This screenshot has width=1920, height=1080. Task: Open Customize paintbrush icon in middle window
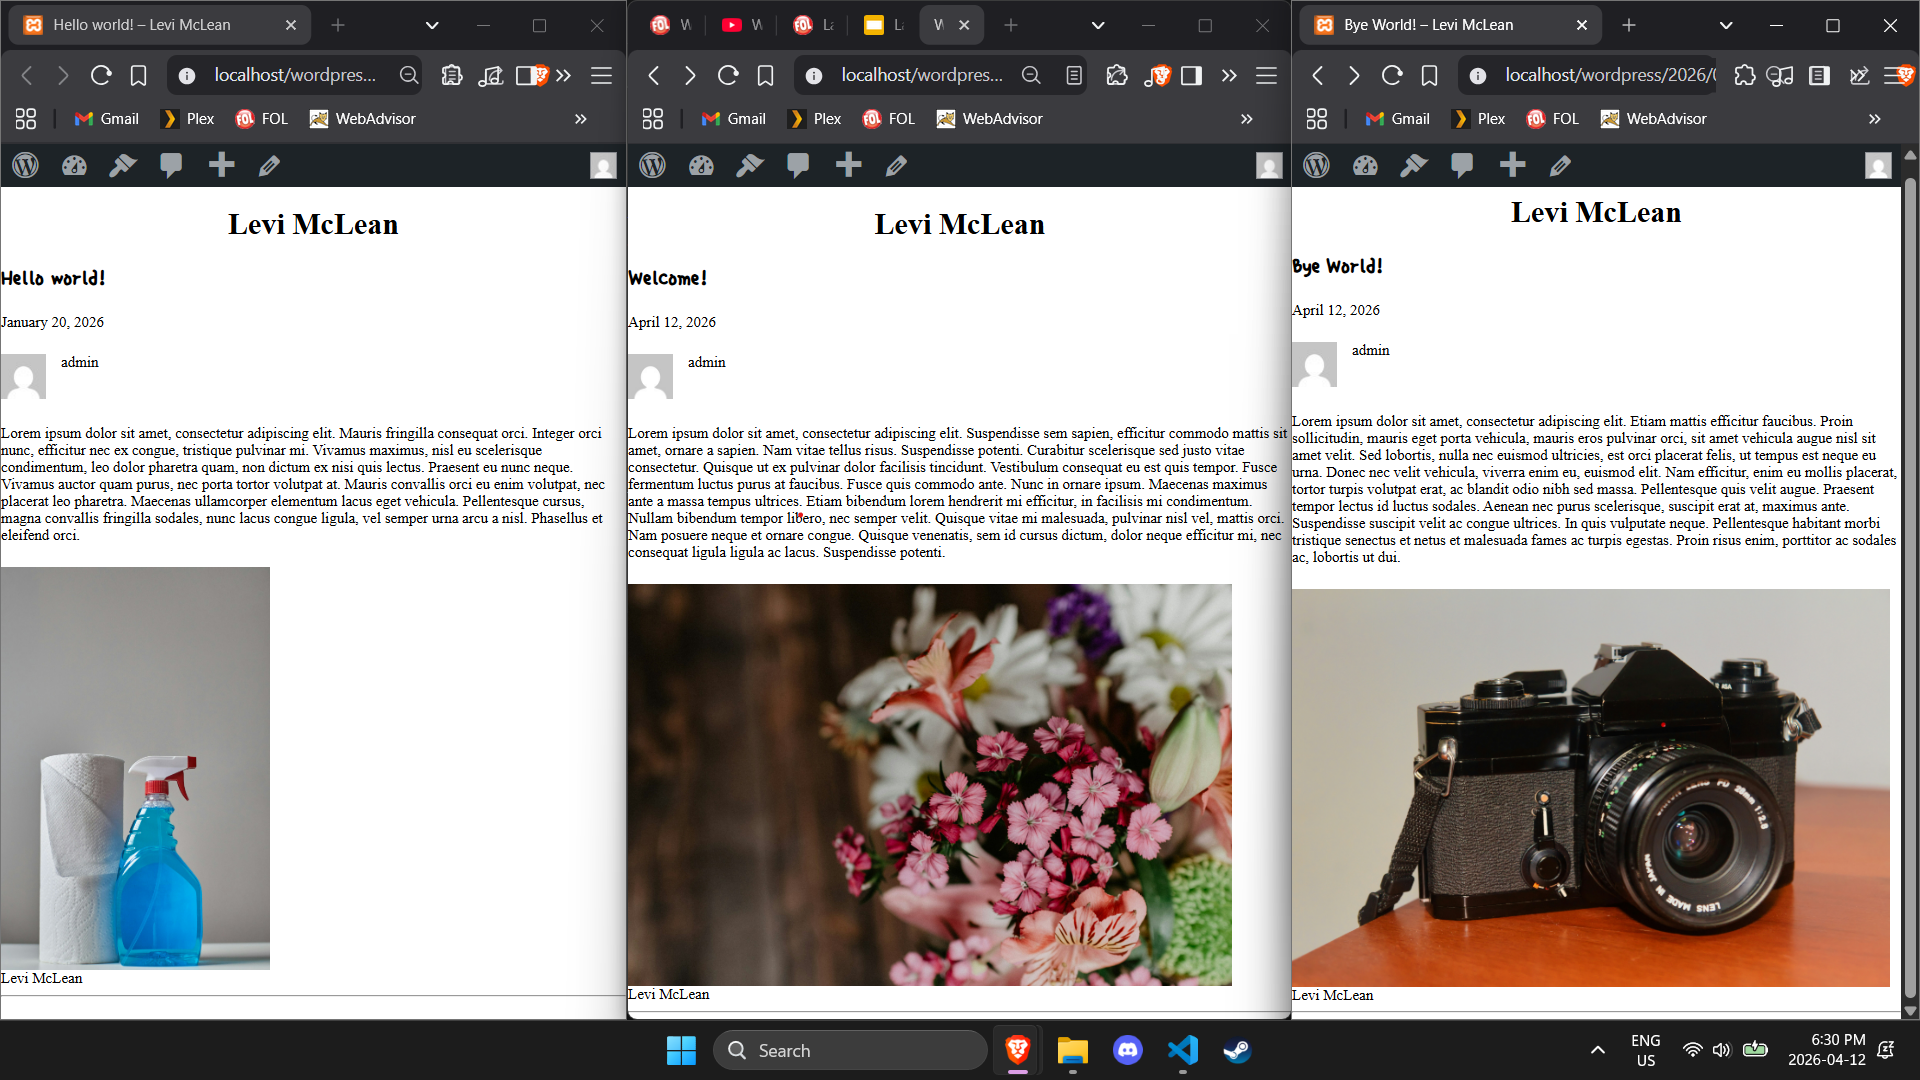750,166
